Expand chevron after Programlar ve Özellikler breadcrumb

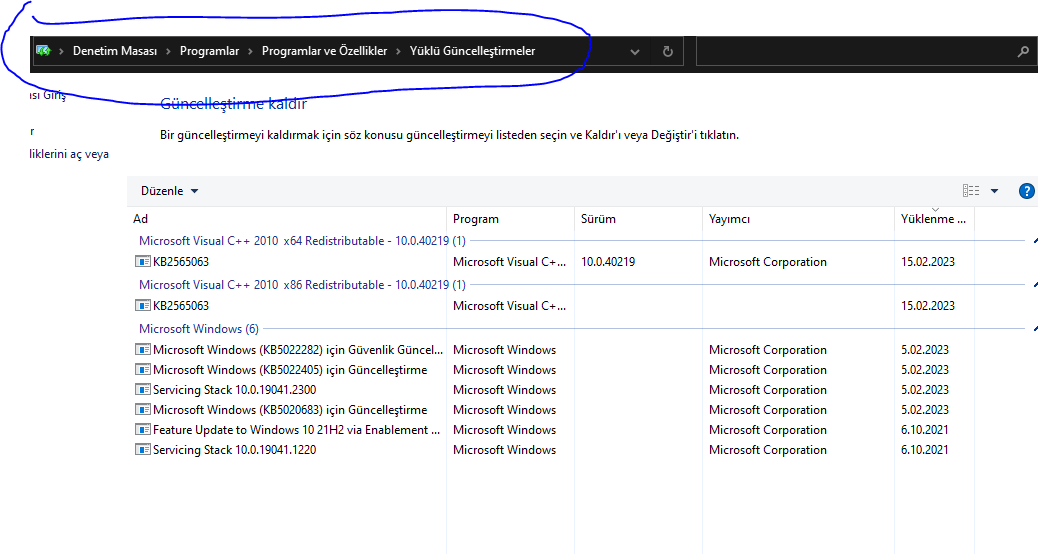(x=399, y=51)
